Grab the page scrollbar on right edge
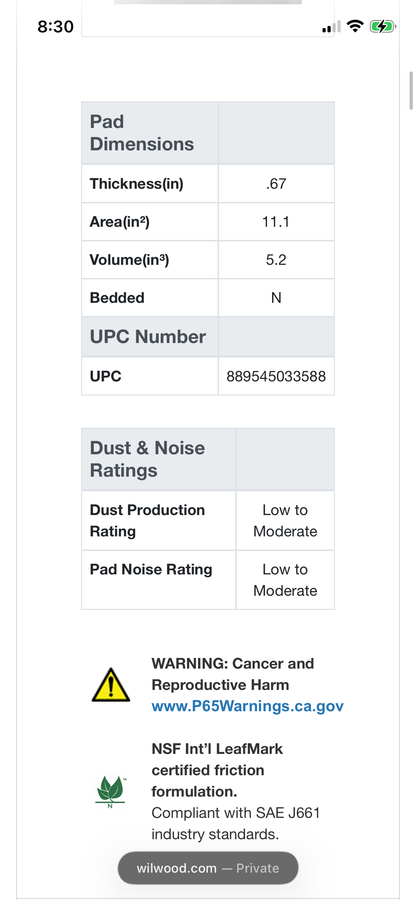416x900 pixels. pyautogui.click(x=411, y=91)
